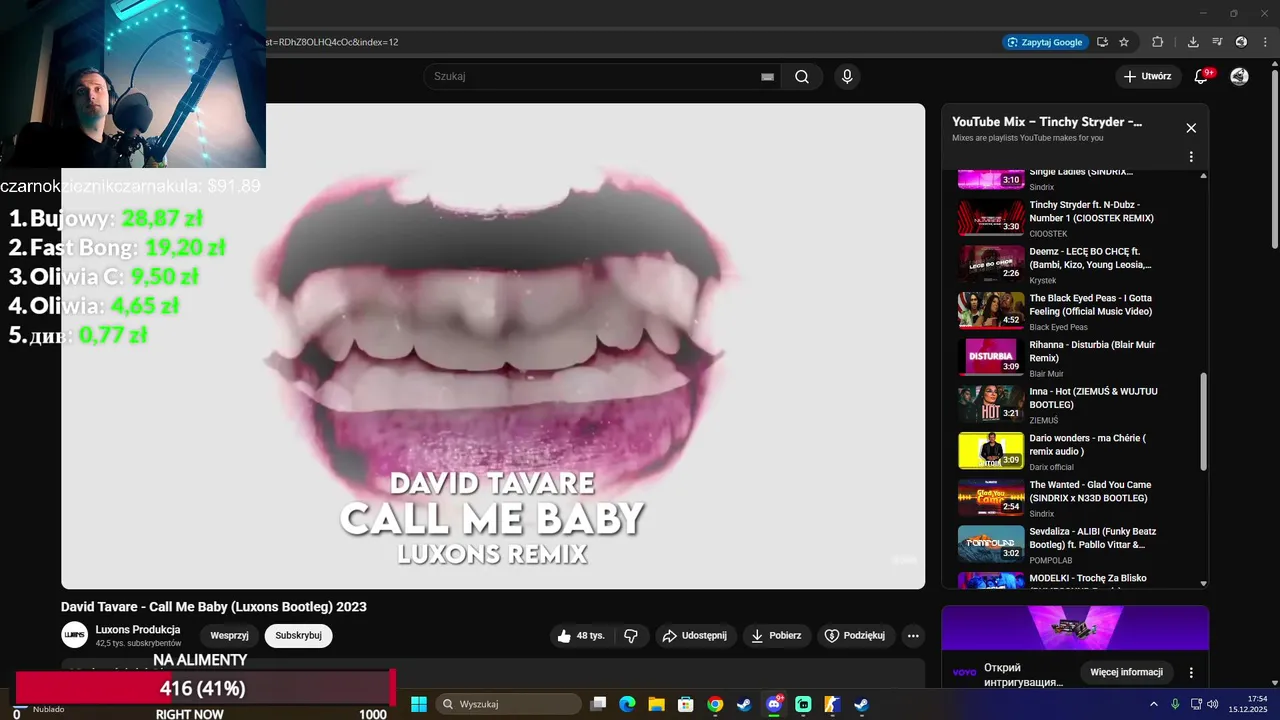Click the Subskrybuj button
Image resolution: width=1280 pixels, height=720 pixels.
tap(298, 635)
